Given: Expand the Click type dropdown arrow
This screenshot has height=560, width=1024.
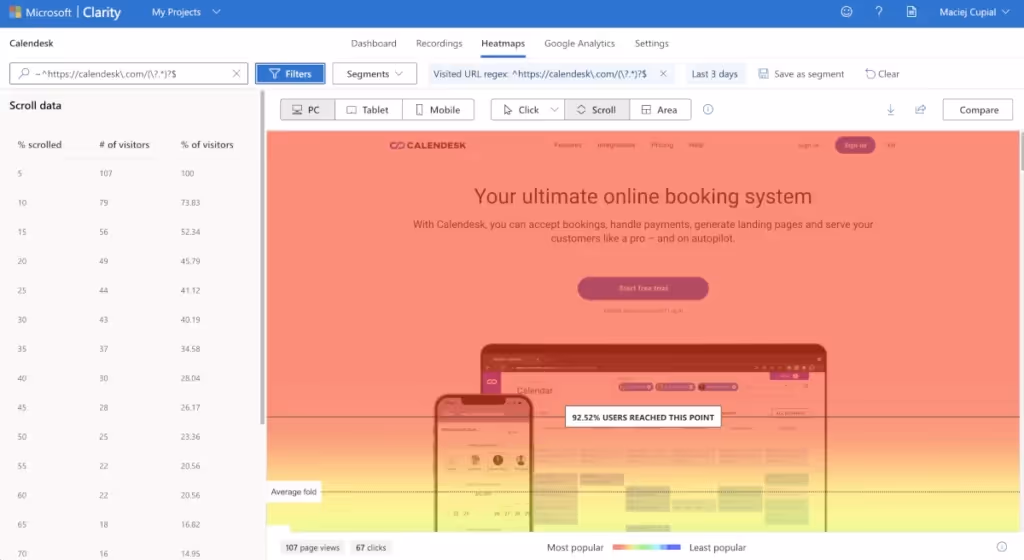Looking at the screenshot, I should tap(554, 110).
